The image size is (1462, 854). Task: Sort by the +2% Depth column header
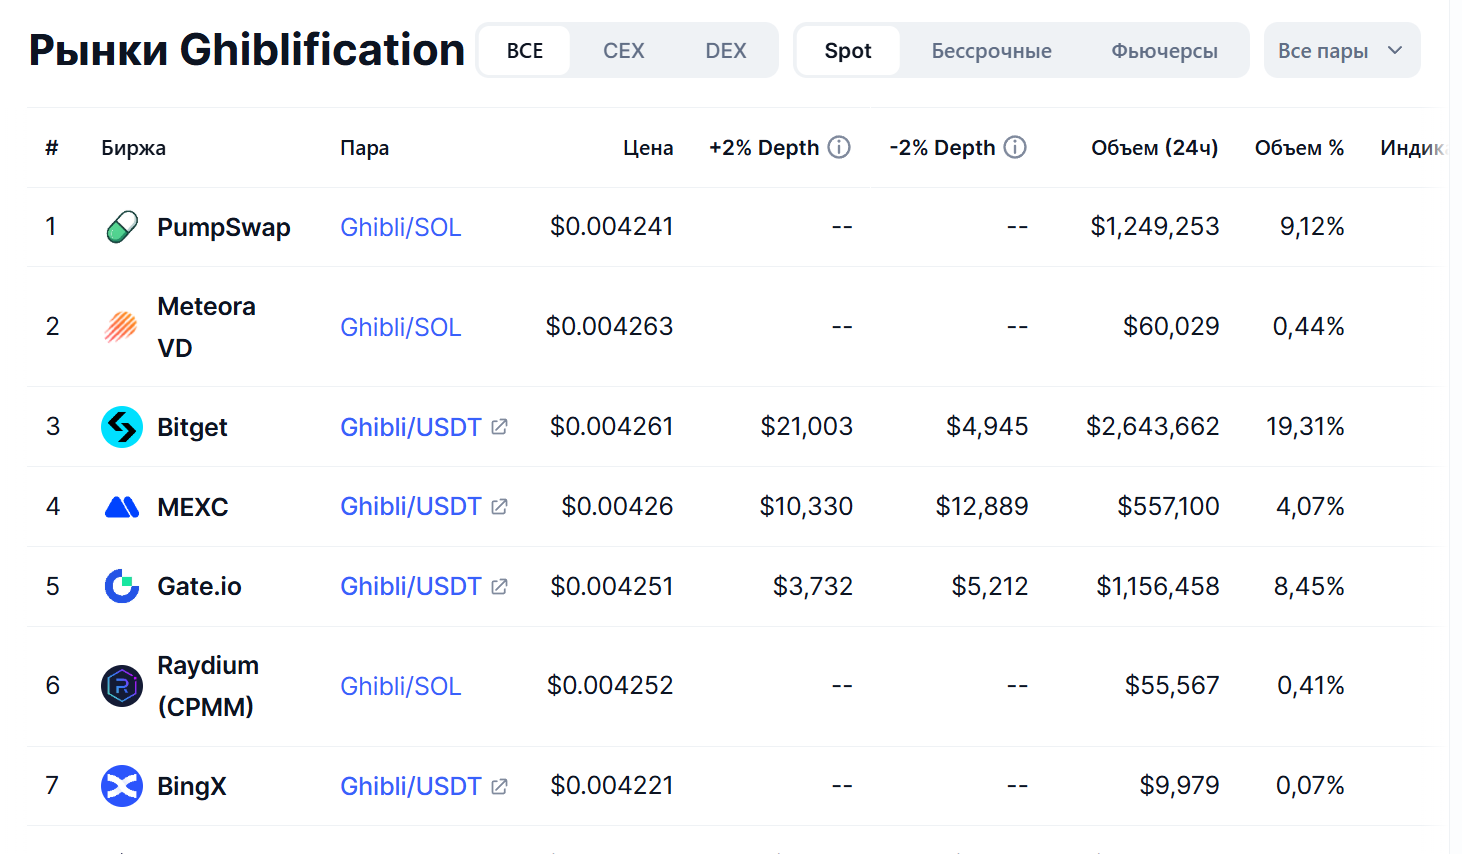tap(764, 148)
